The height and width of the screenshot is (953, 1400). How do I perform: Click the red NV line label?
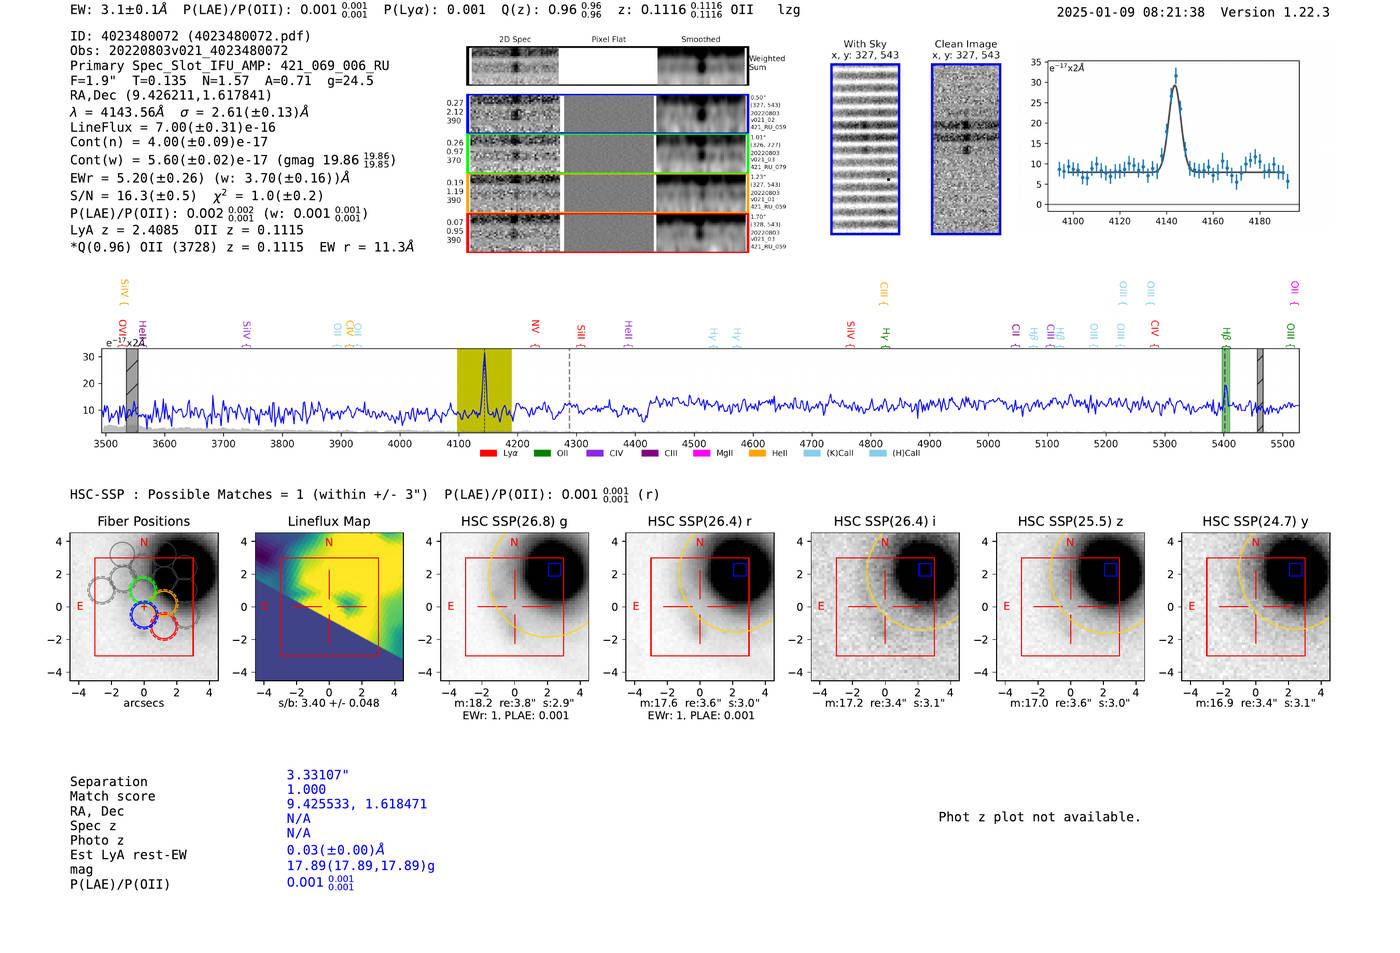click(x=535, y=332)
